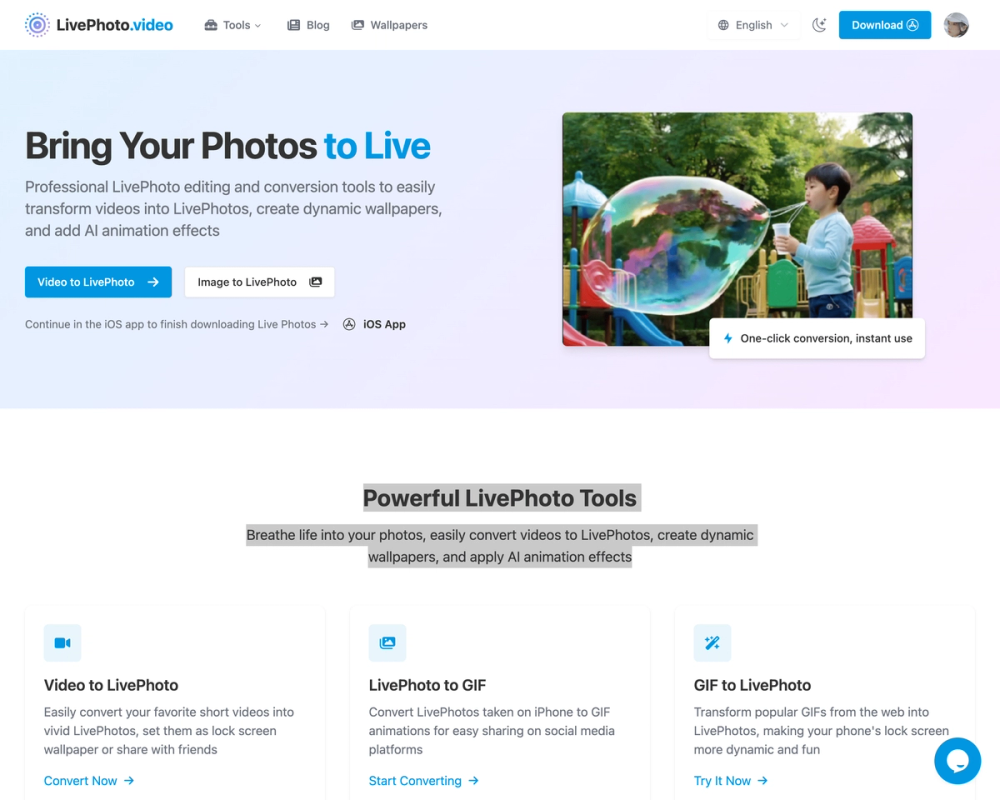This screenshot has width=1000, height=800.
Task: Open the English language selector
Action: [753, 25]
